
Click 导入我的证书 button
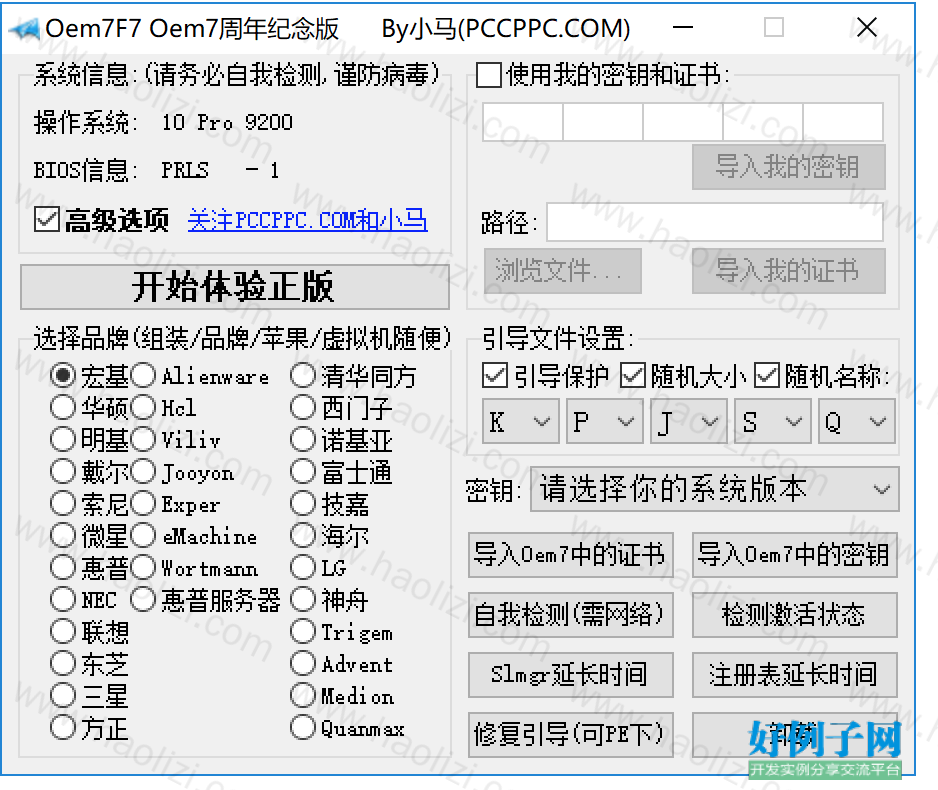tap(788, 271)
